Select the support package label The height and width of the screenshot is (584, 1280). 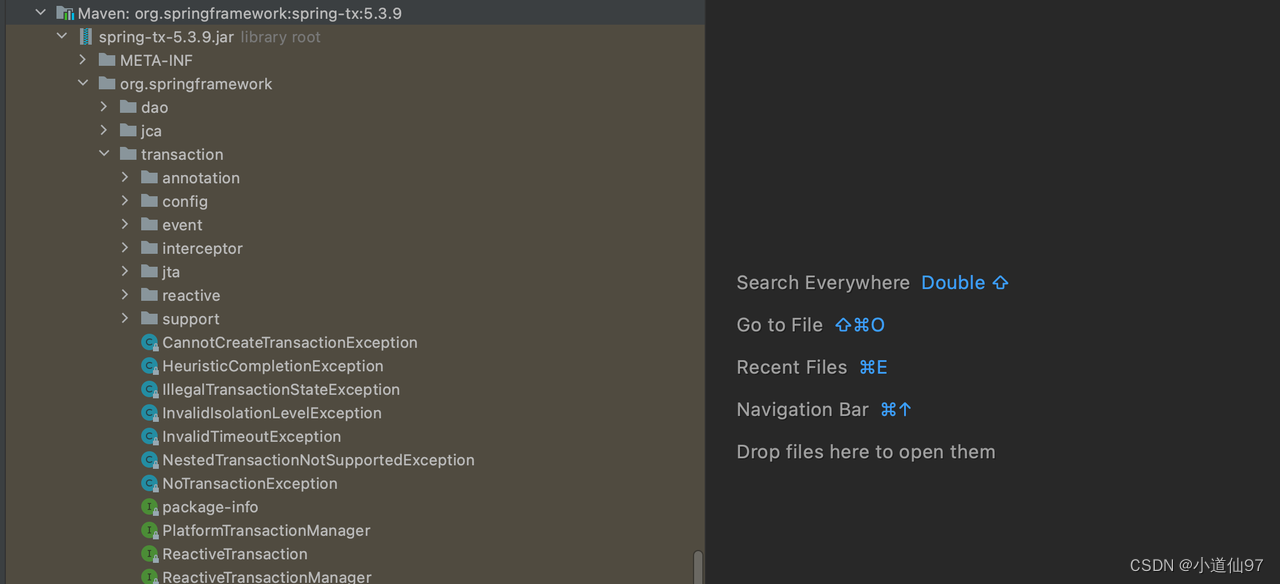click(x=191, y=319)
